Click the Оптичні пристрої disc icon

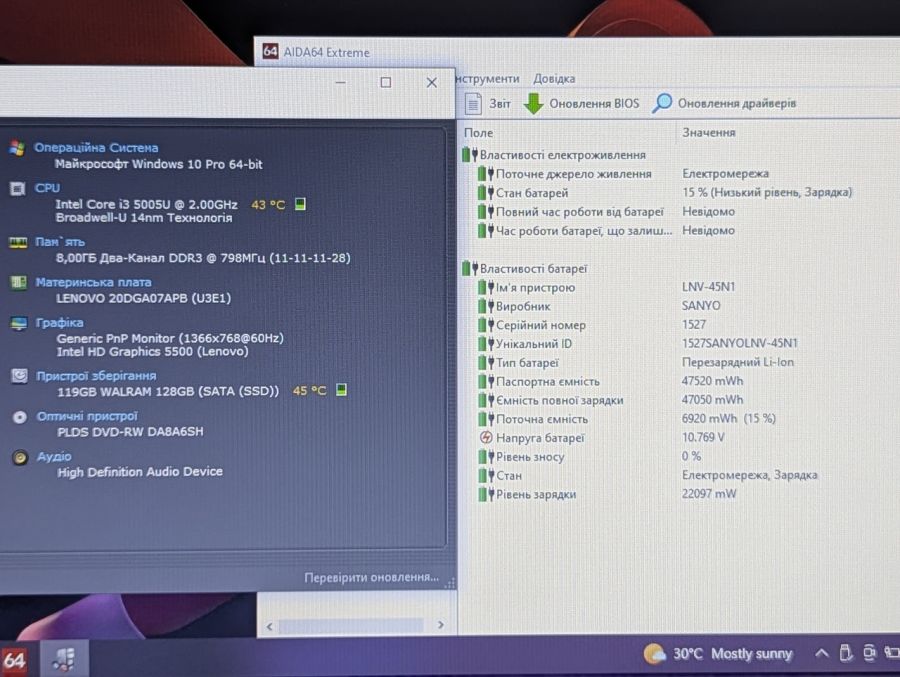[20, 417]
